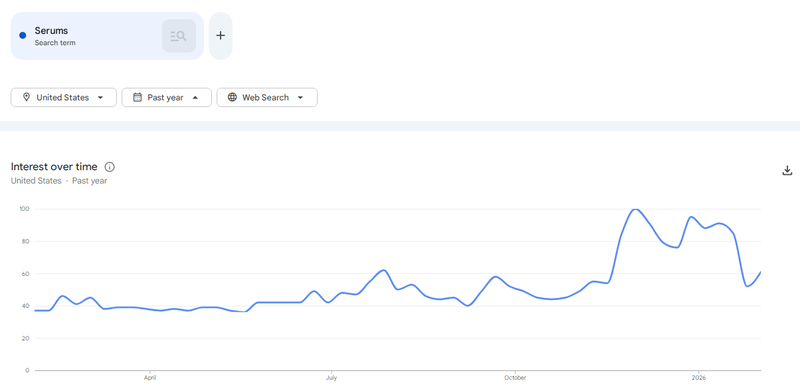Open the Web Search type dropdown

tap(267, 97)
